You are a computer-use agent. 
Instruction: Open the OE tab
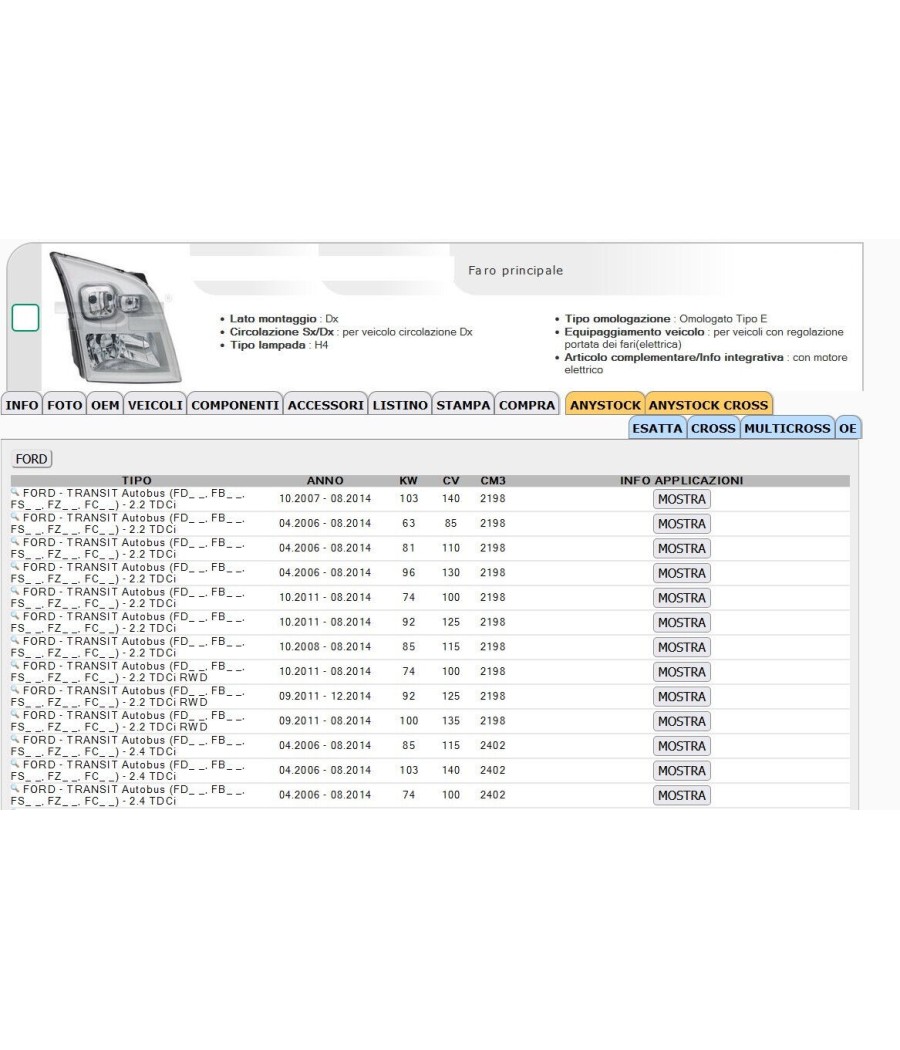(848, 428)
